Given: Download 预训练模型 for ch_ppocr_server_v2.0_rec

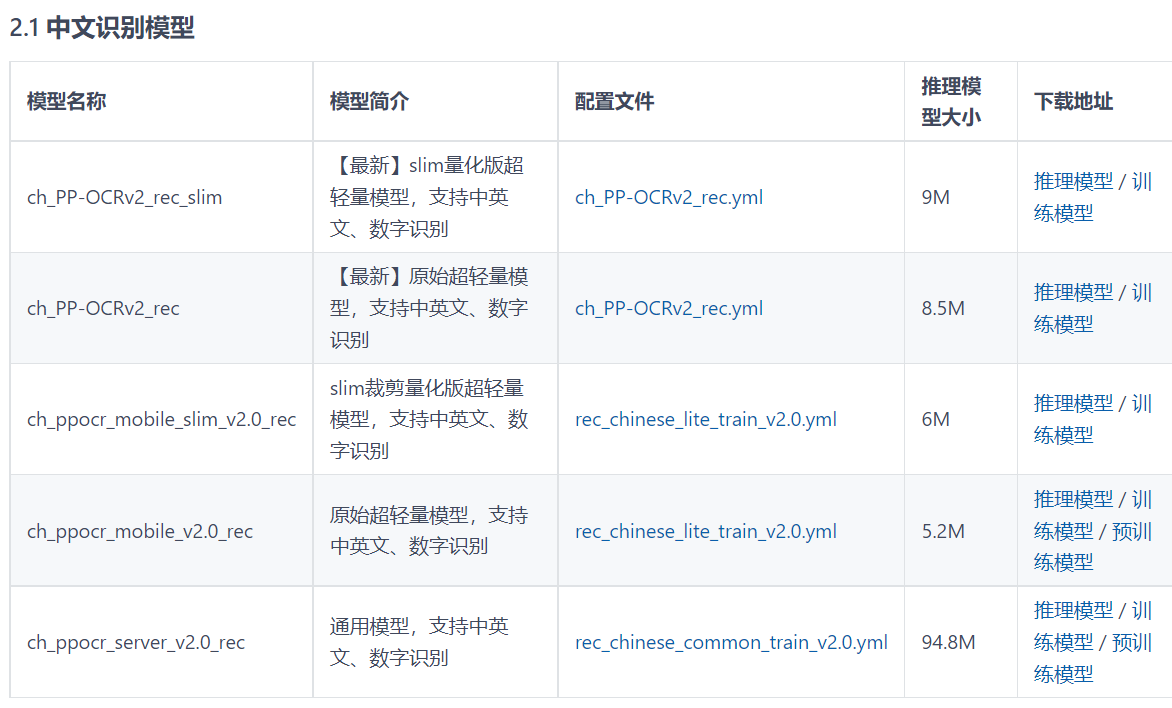Looking at the screenshot, I should tap(1131, 642).
